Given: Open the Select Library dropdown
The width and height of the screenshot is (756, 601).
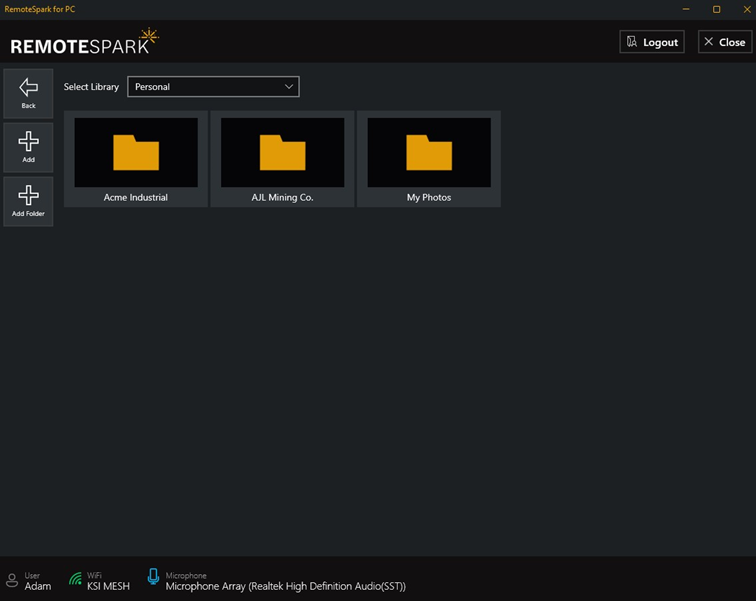Looking at the screenshot, I should coord(213,87).
